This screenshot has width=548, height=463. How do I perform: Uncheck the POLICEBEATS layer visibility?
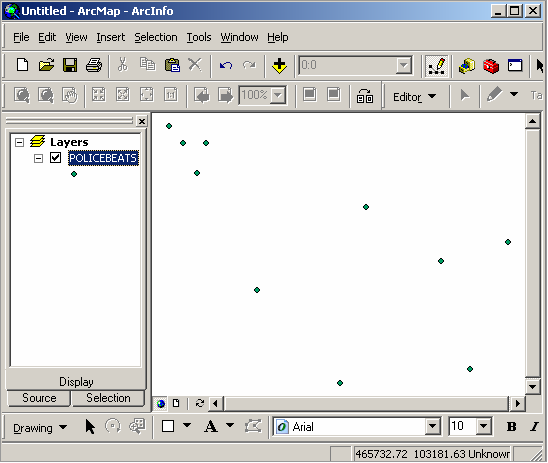(55, 158)
